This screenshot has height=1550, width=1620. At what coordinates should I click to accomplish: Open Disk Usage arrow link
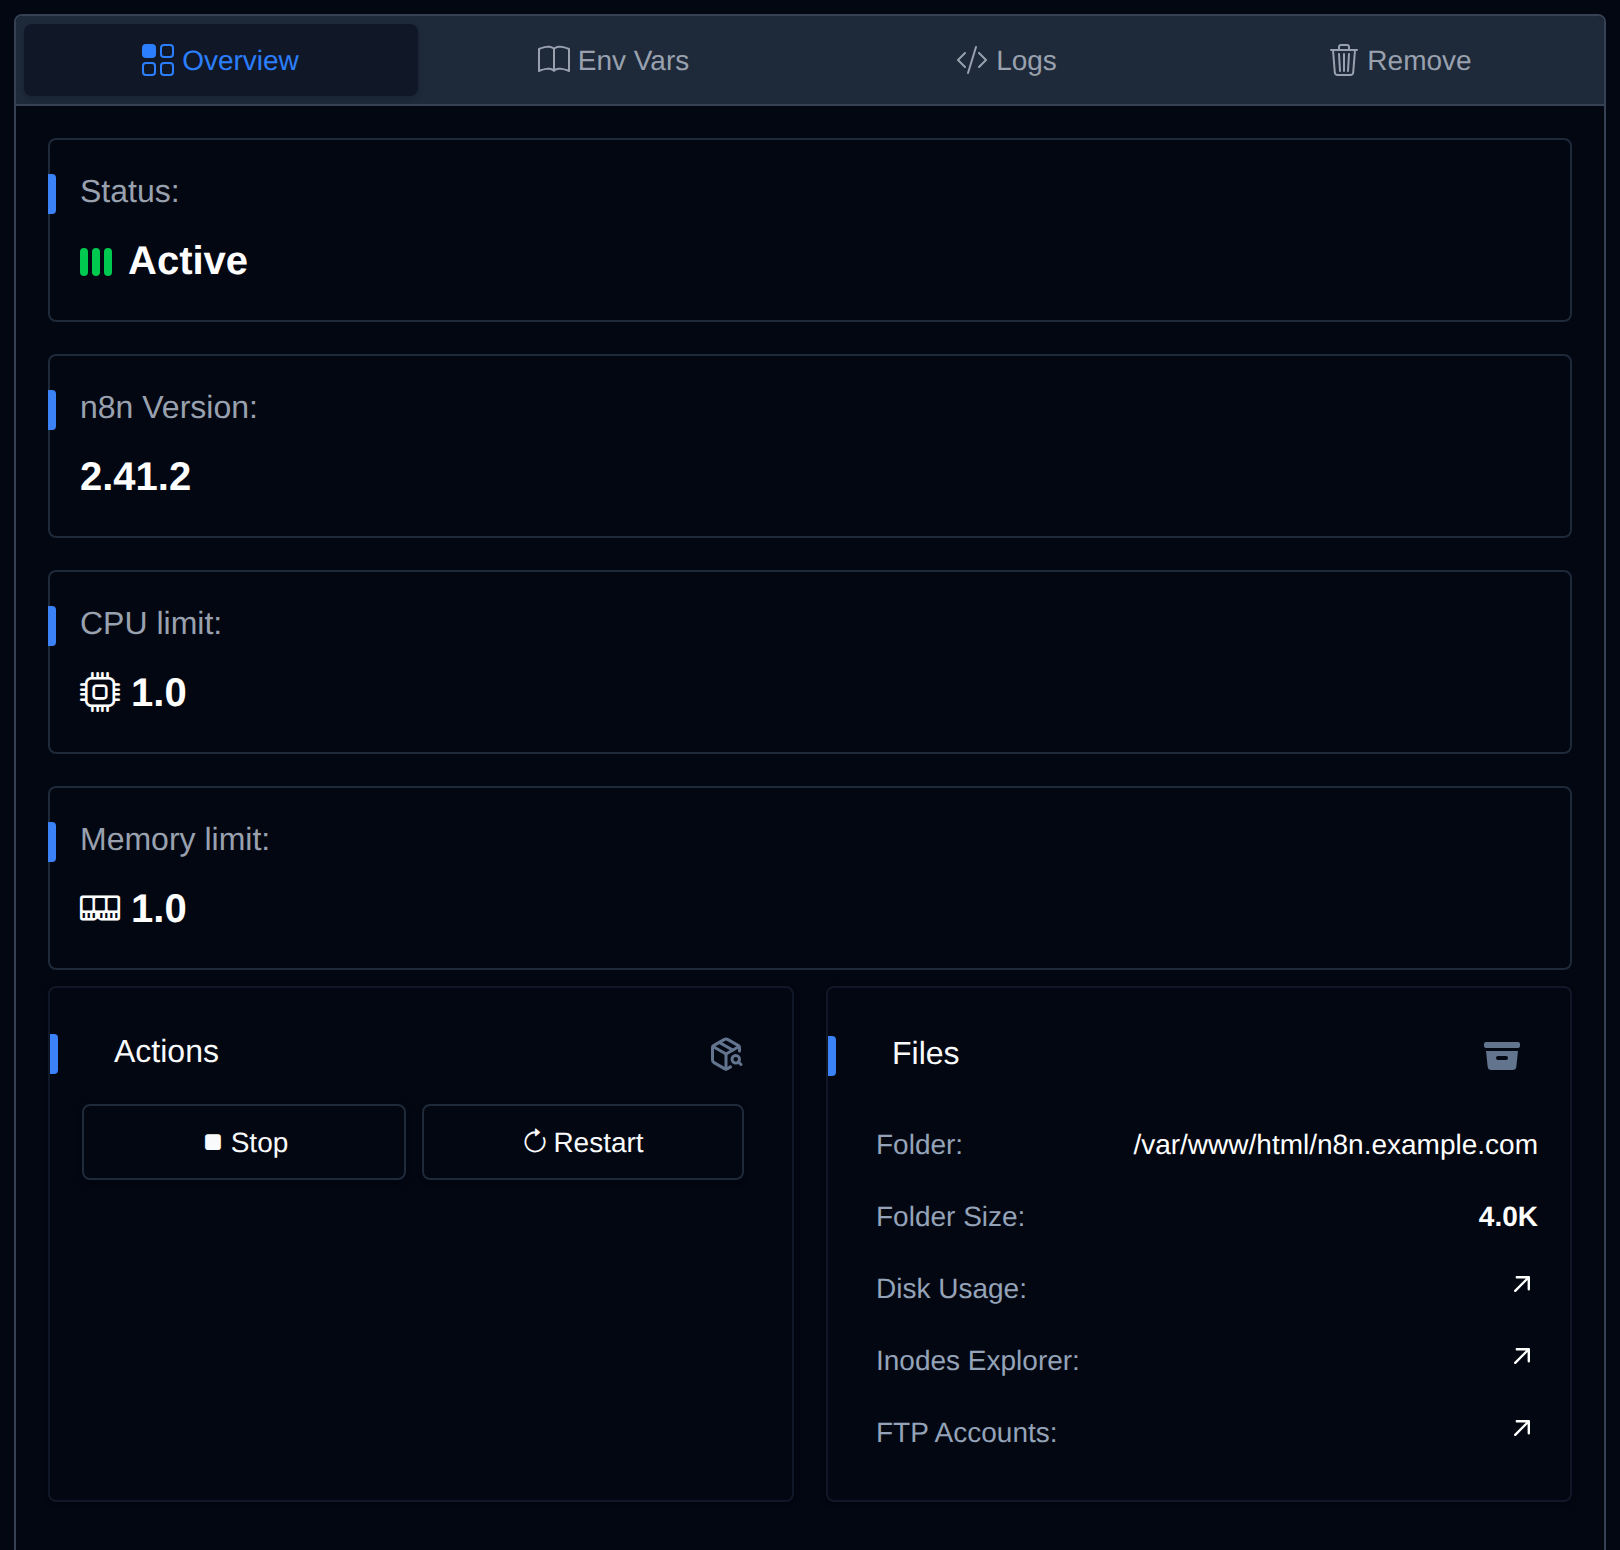pos(1522,1284)
